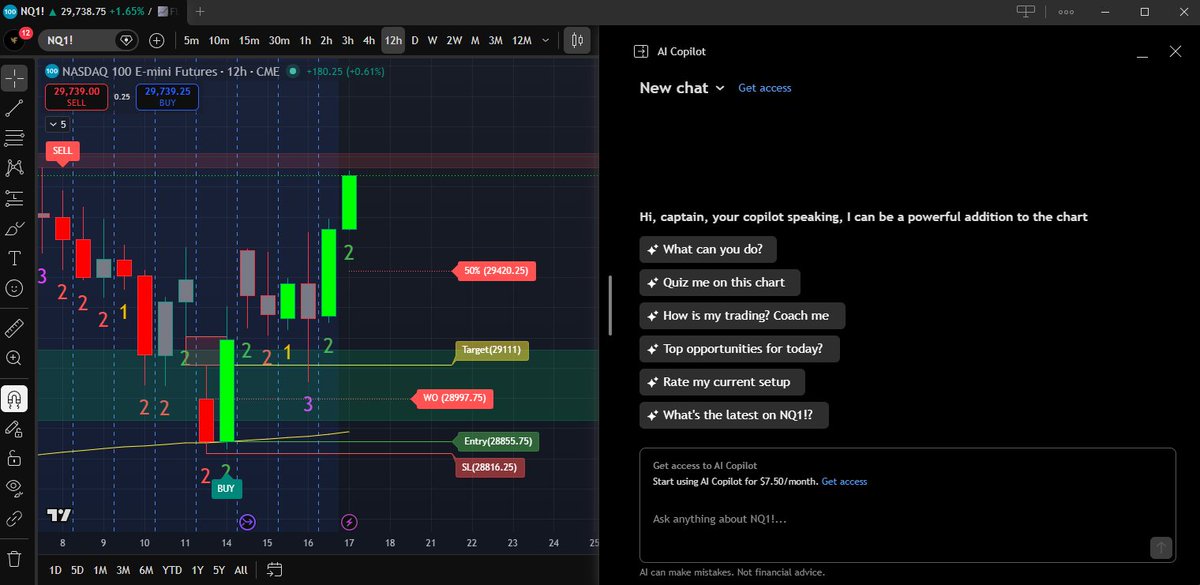This screenshot has height=585, width=1200.
Task: Click the link drawings chain icon
Action: (x=14, y=518)
